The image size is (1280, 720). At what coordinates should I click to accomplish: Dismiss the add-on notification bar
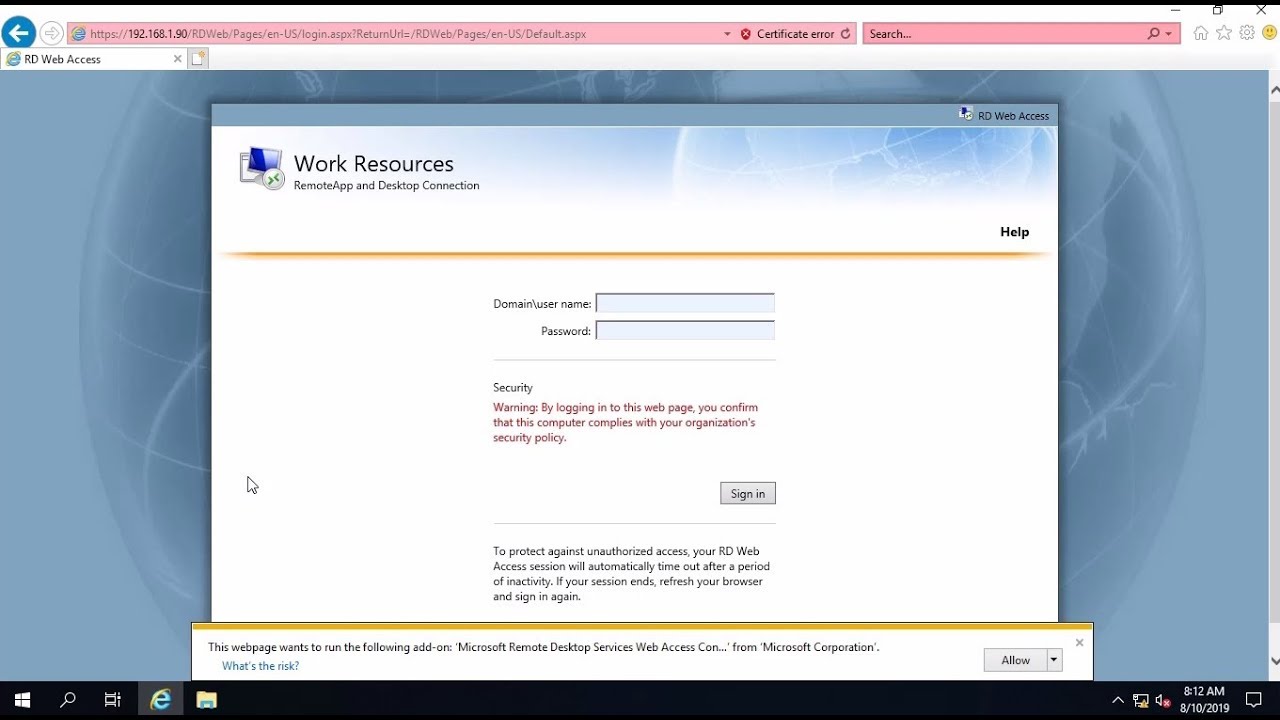point(1079,642)
